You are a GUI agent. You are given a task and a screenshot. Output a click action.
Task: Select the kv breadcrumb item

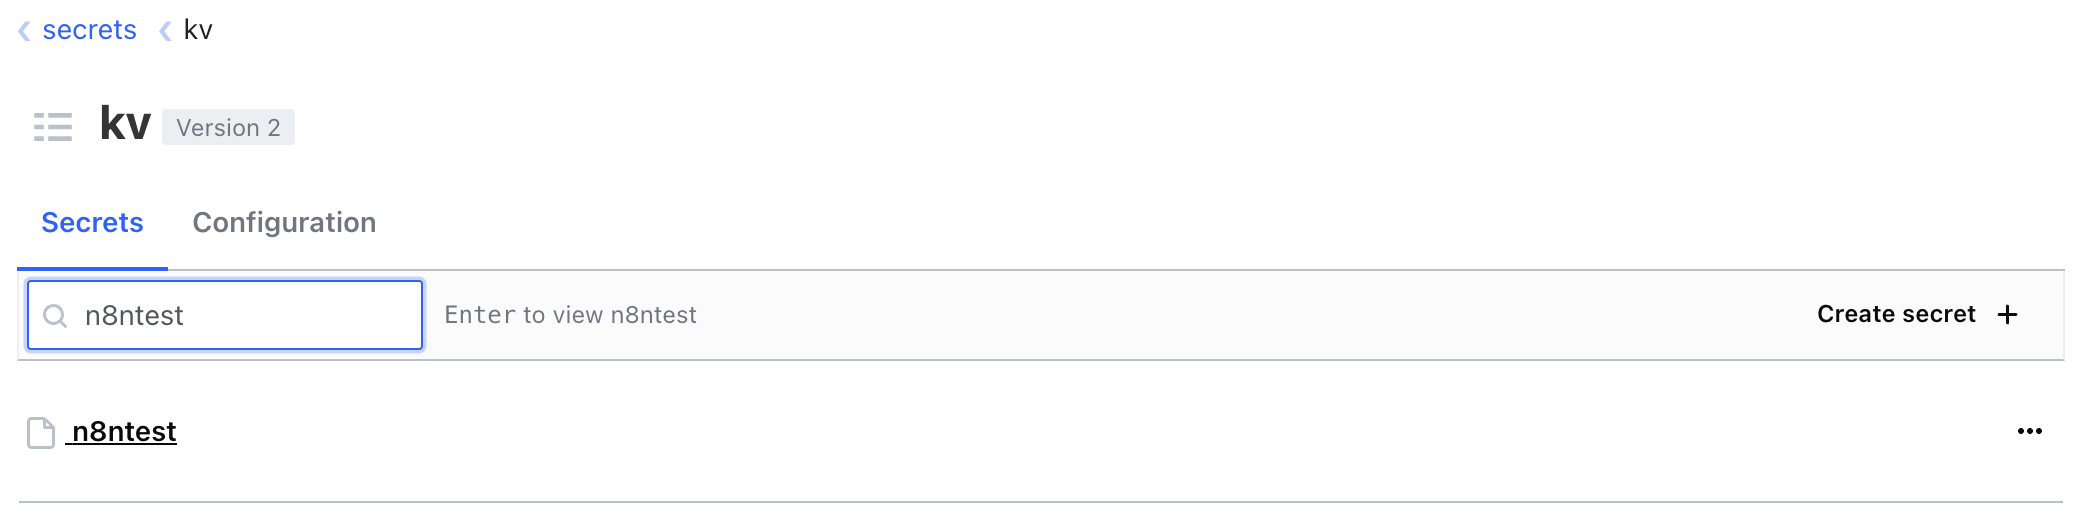point(198,30)
